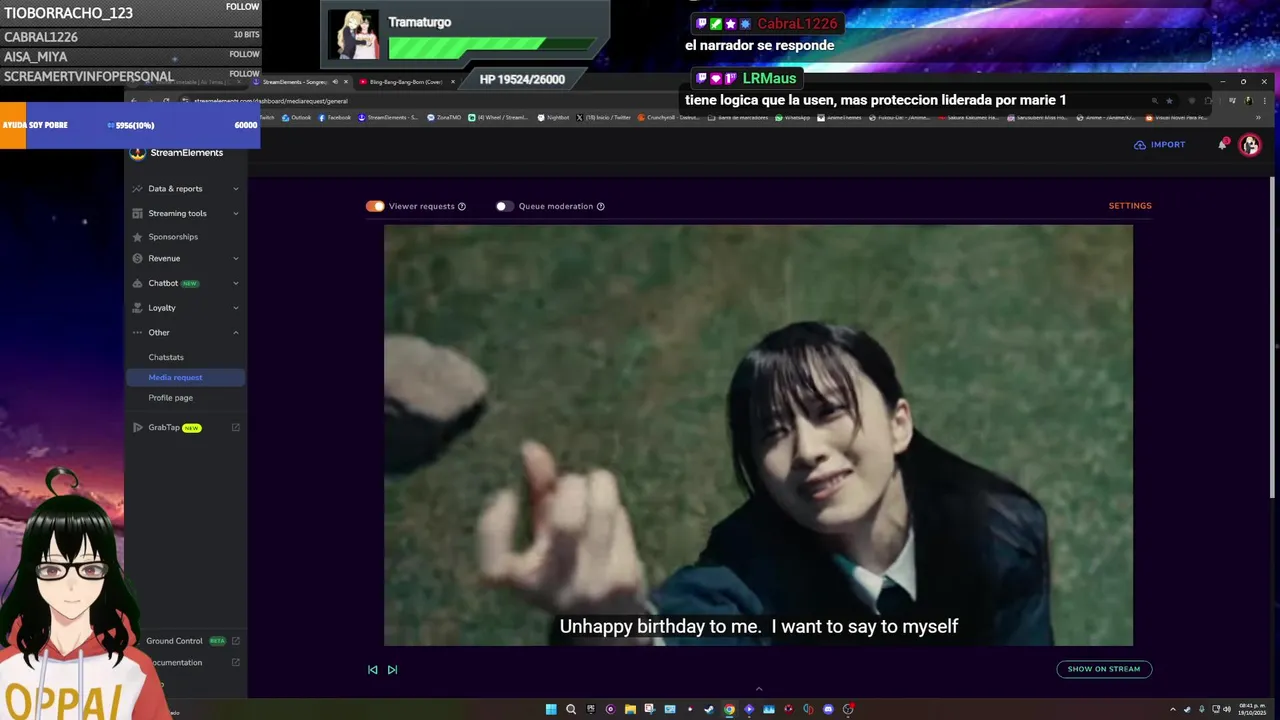
Task: Expand the Chatbot chevron
Action: (x=236, y=283)
